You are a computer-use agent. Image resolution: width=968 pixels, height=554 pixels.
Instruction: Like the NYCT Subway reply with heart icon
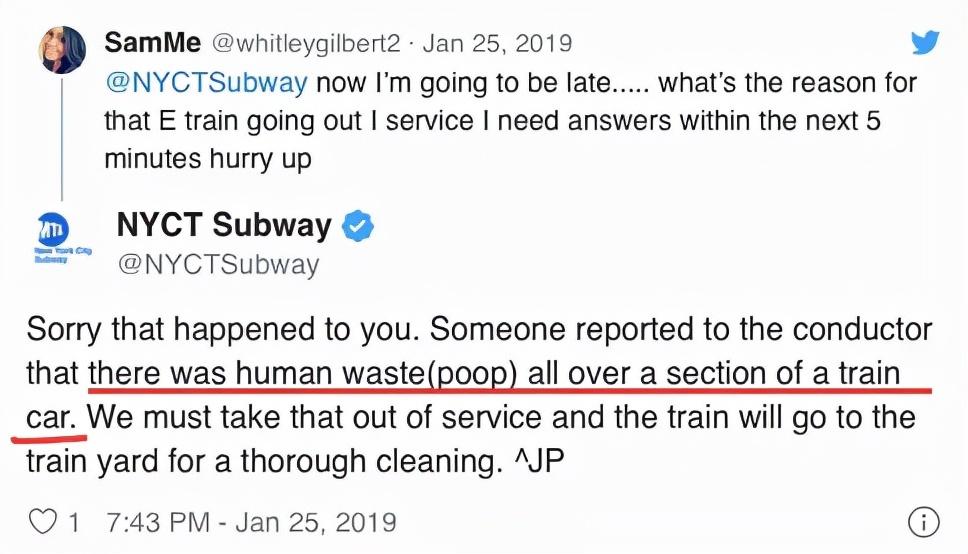tap(41, 521)
